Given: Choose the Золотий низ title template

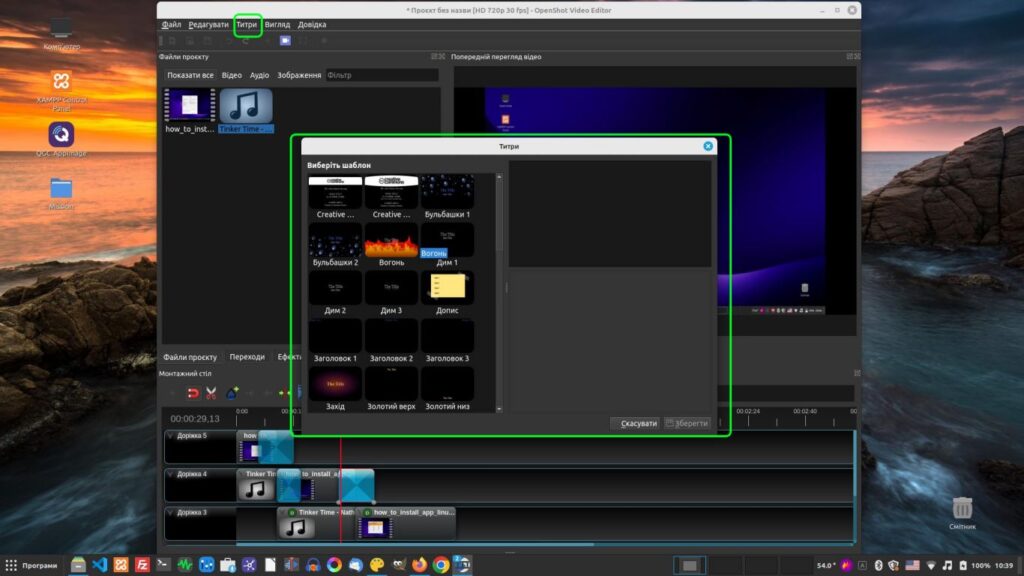Looking at the screenshot, I should [447, 389].
